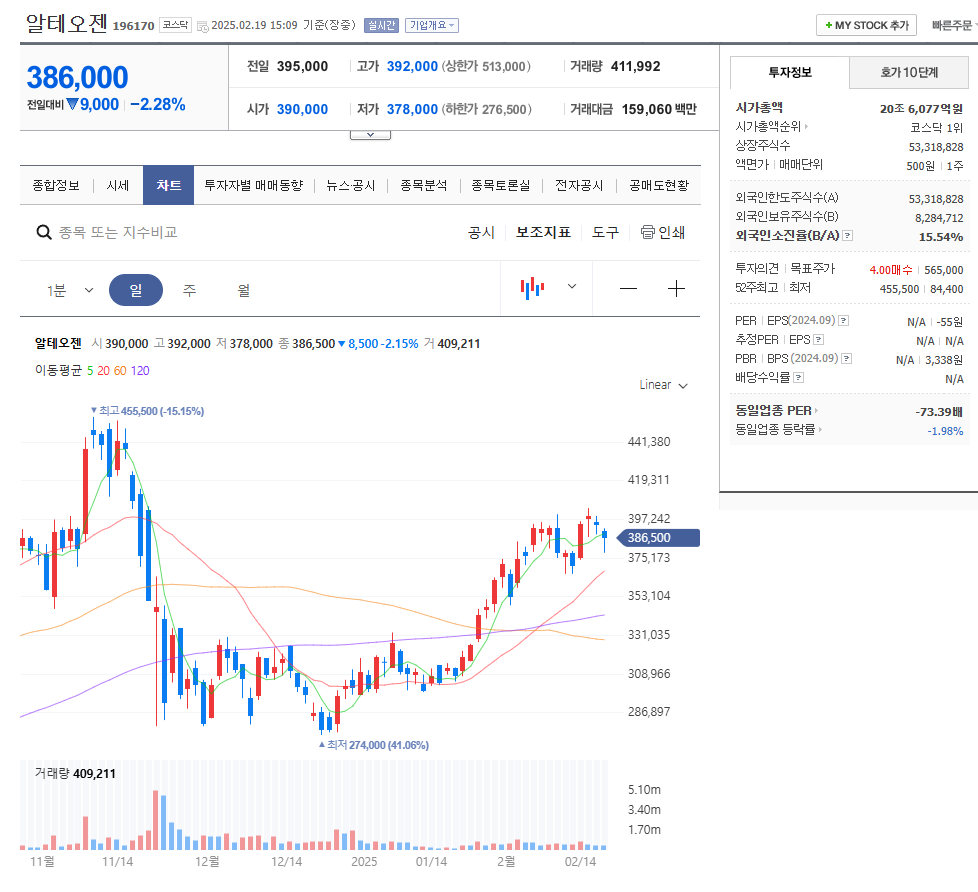Viewport: 978px width, 892px height.
Task: Click the 15.54% foreign ownership value
Action: [941, 237]
